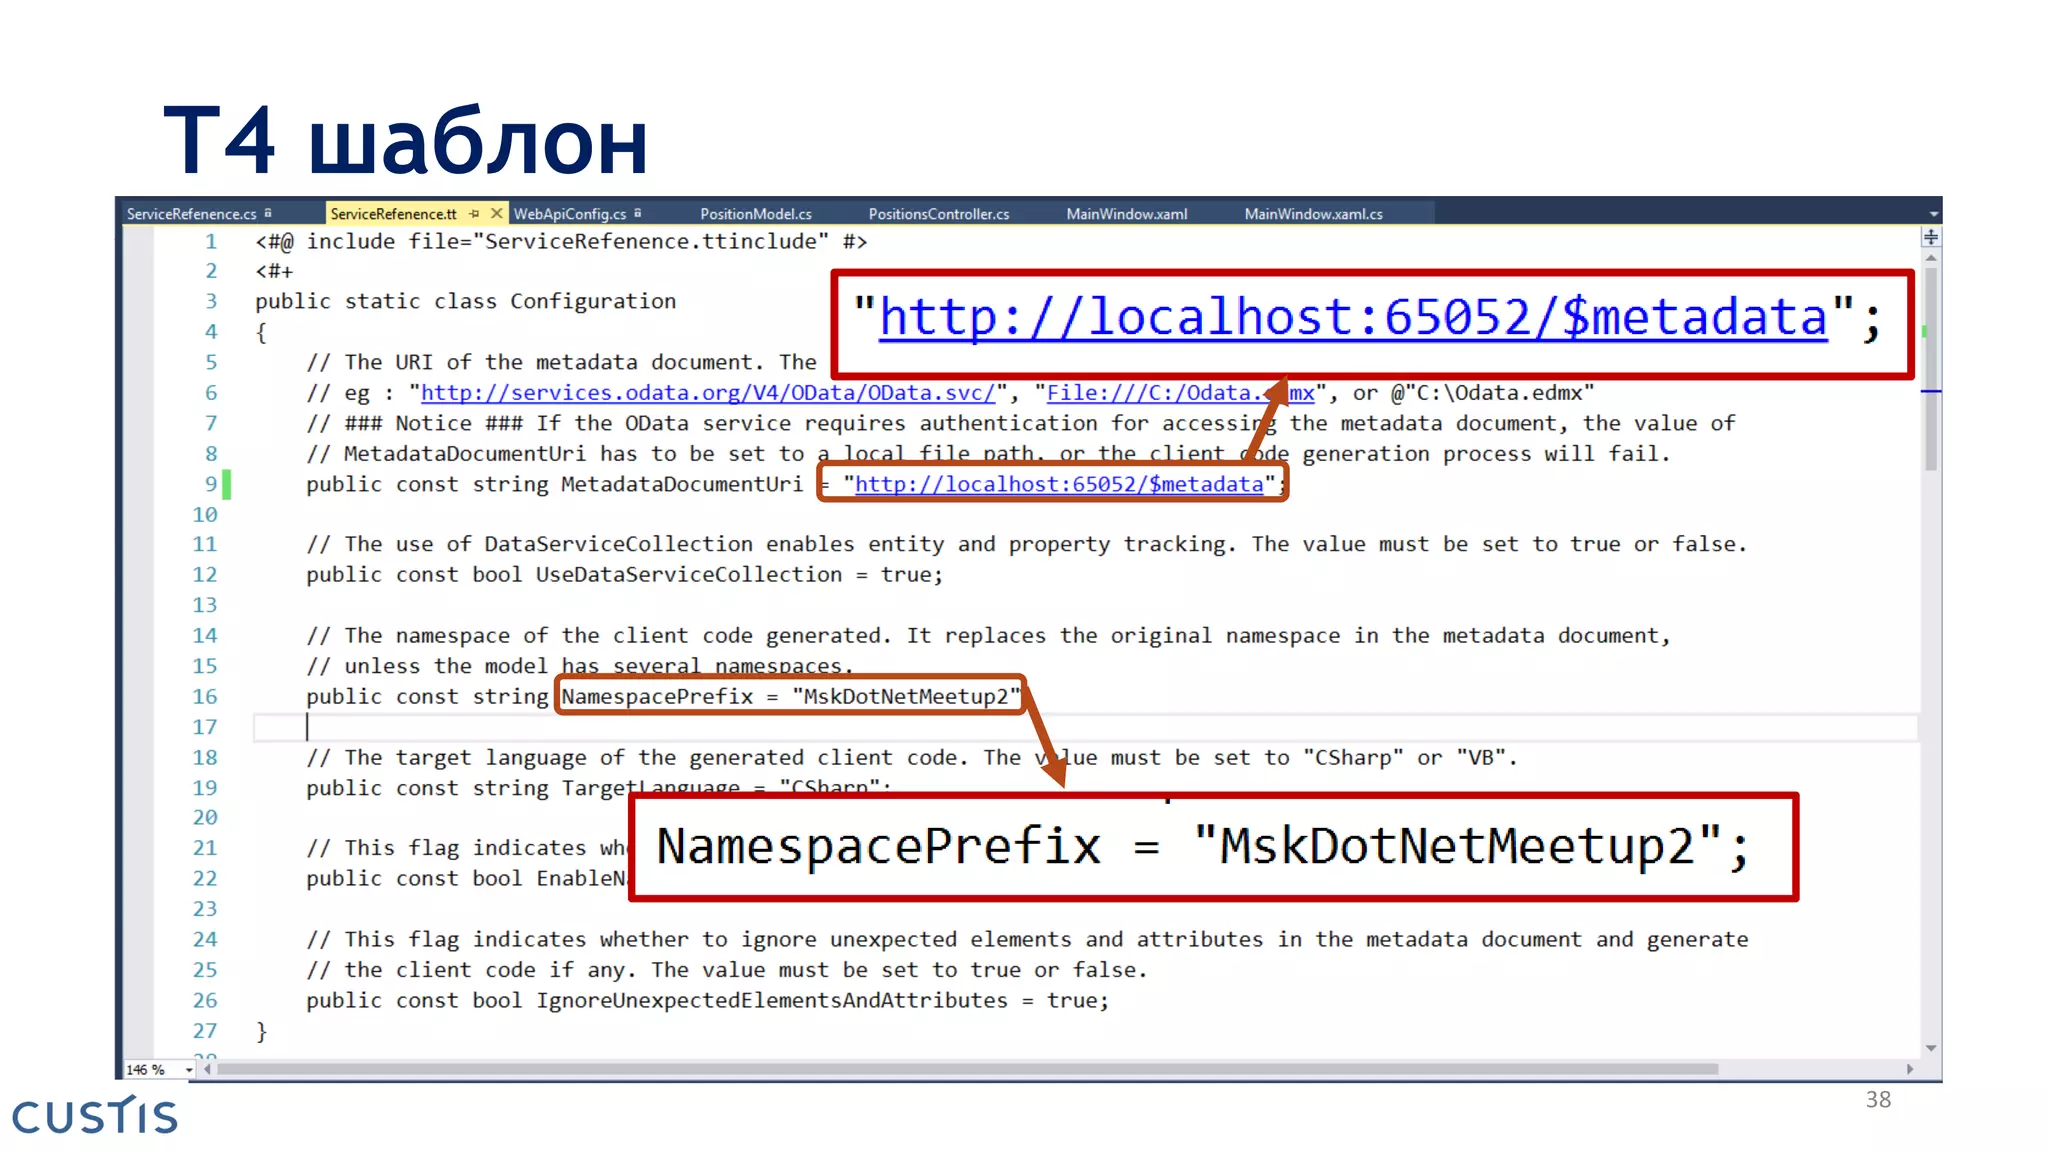The height and width of the screenshot is (1152, 2048).
Task: Click the horizontal scrollbar right arrow
Action: coord(1910,1069)
